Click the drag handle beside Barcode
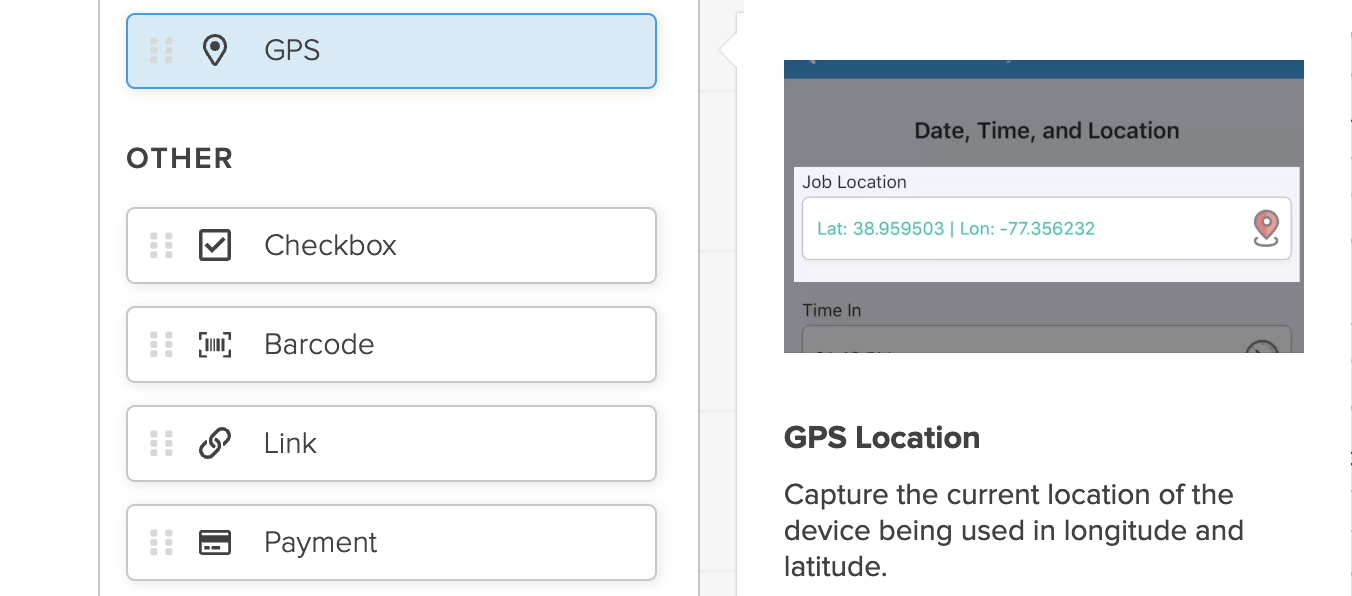The image size is (1352, 596). [x=160, y=344]
